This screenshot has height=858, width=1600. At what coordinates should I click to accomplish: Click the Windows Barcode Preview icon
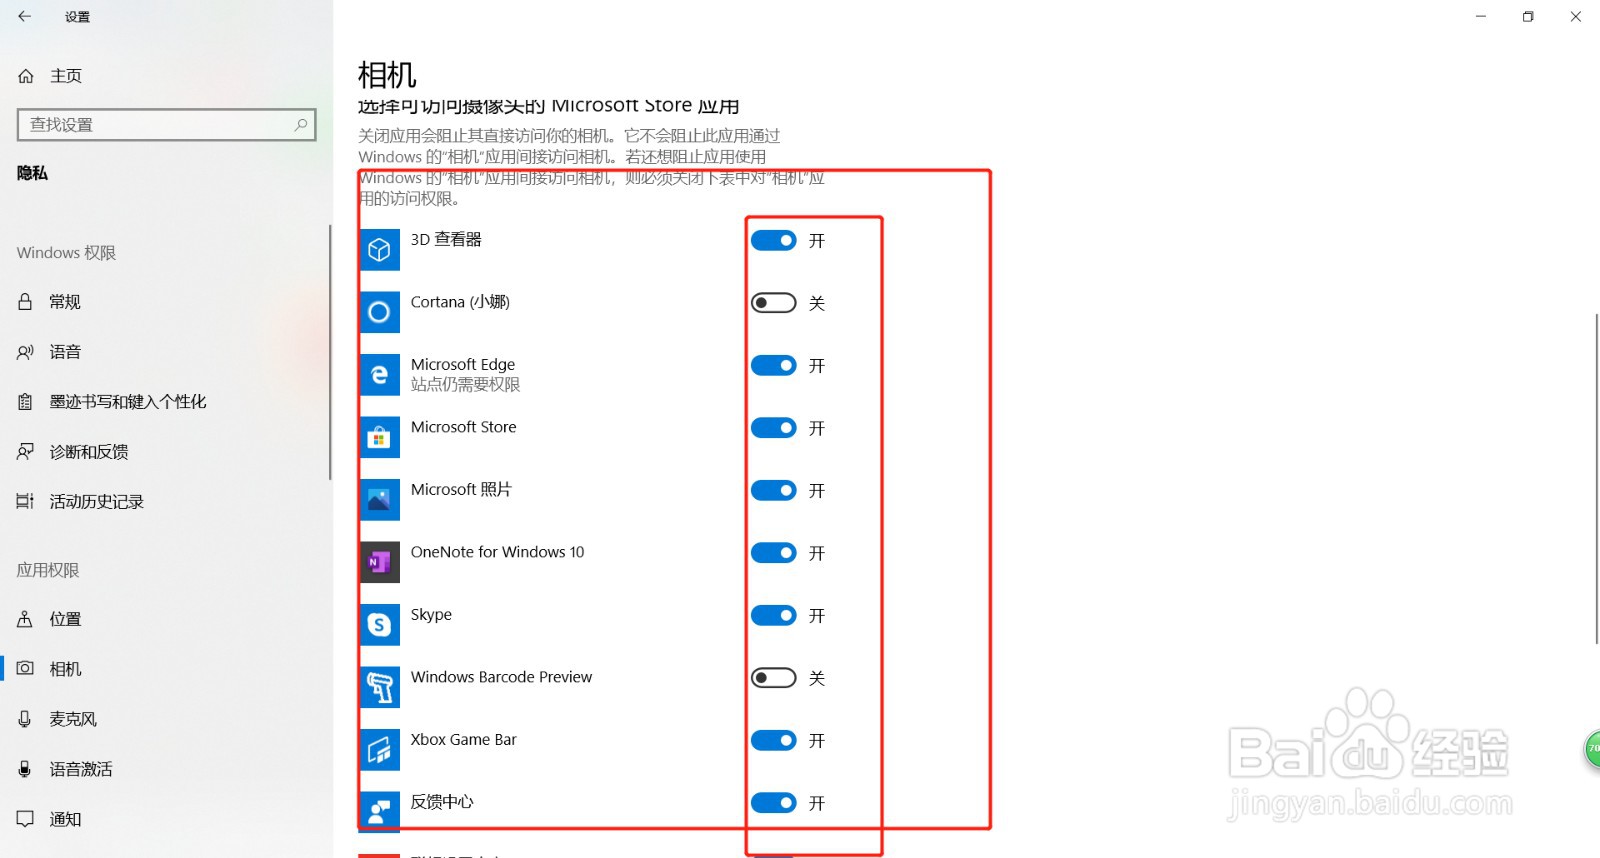[x=379, y=687]
